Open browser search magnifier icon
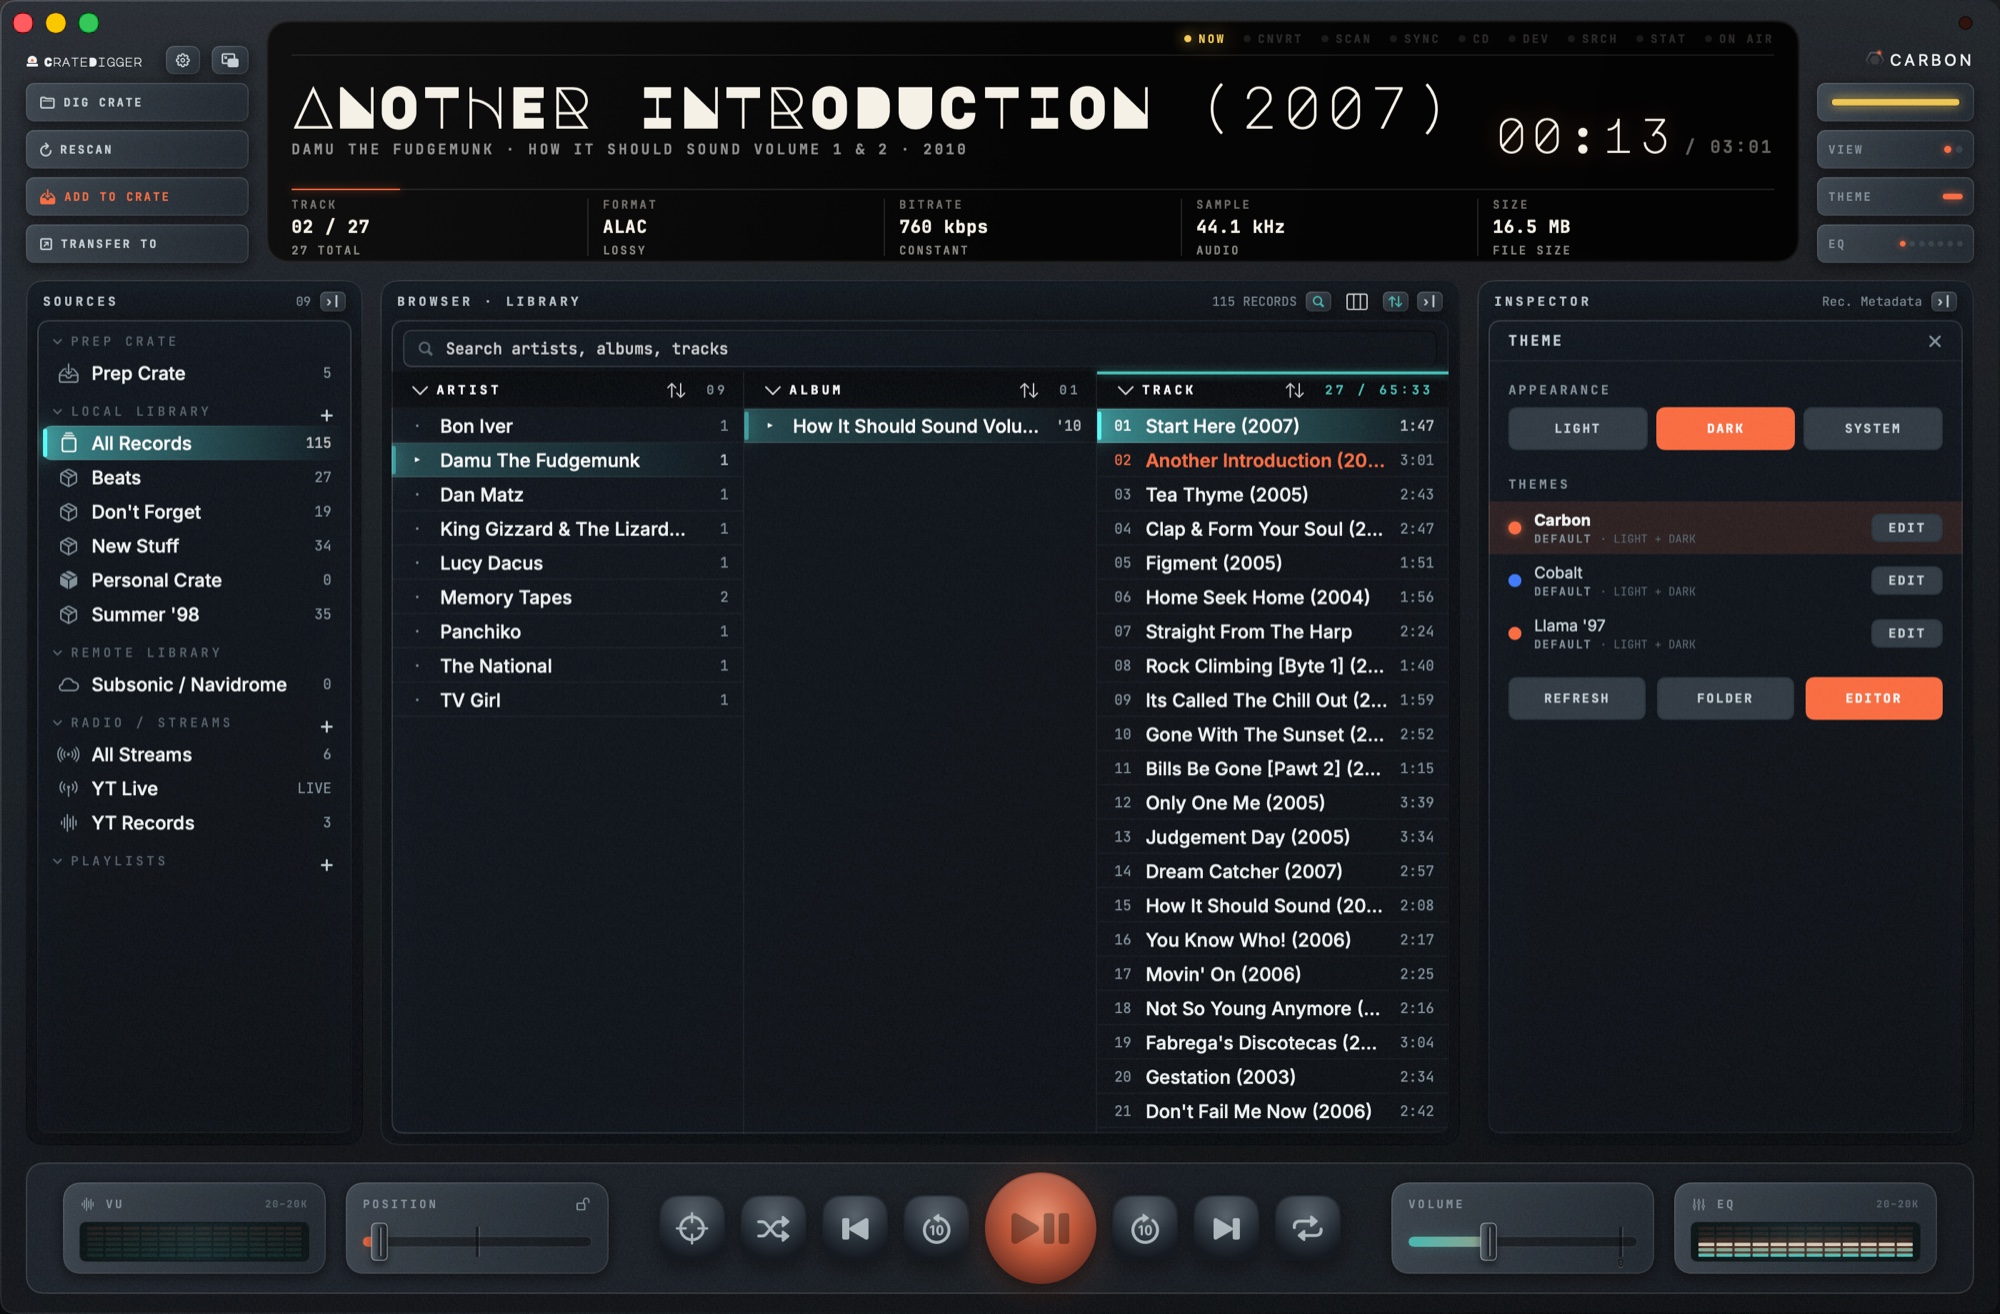The height and width of the screenshot is (1314, 2000). coord(1319,301)
